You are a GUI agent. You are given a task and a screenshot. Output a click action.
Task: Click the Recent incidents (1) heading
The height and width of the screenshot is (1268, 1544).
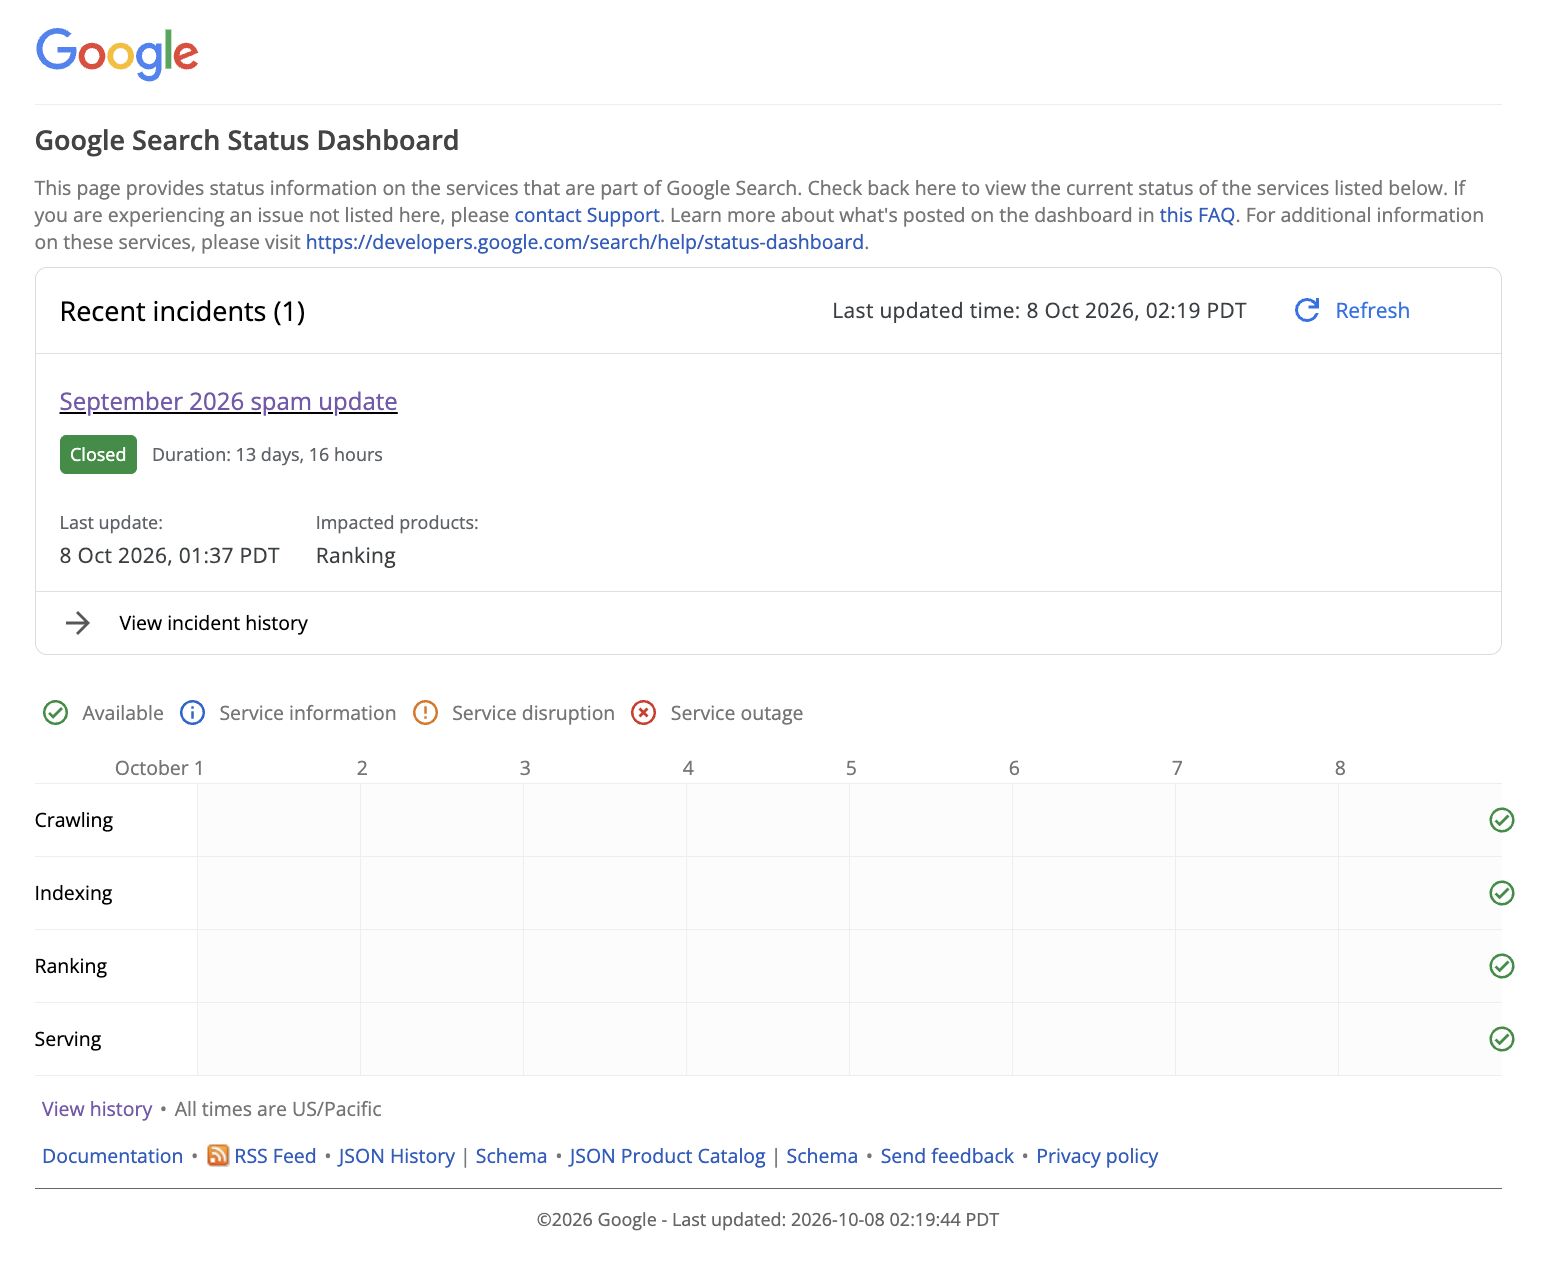[x=183, y=311]
